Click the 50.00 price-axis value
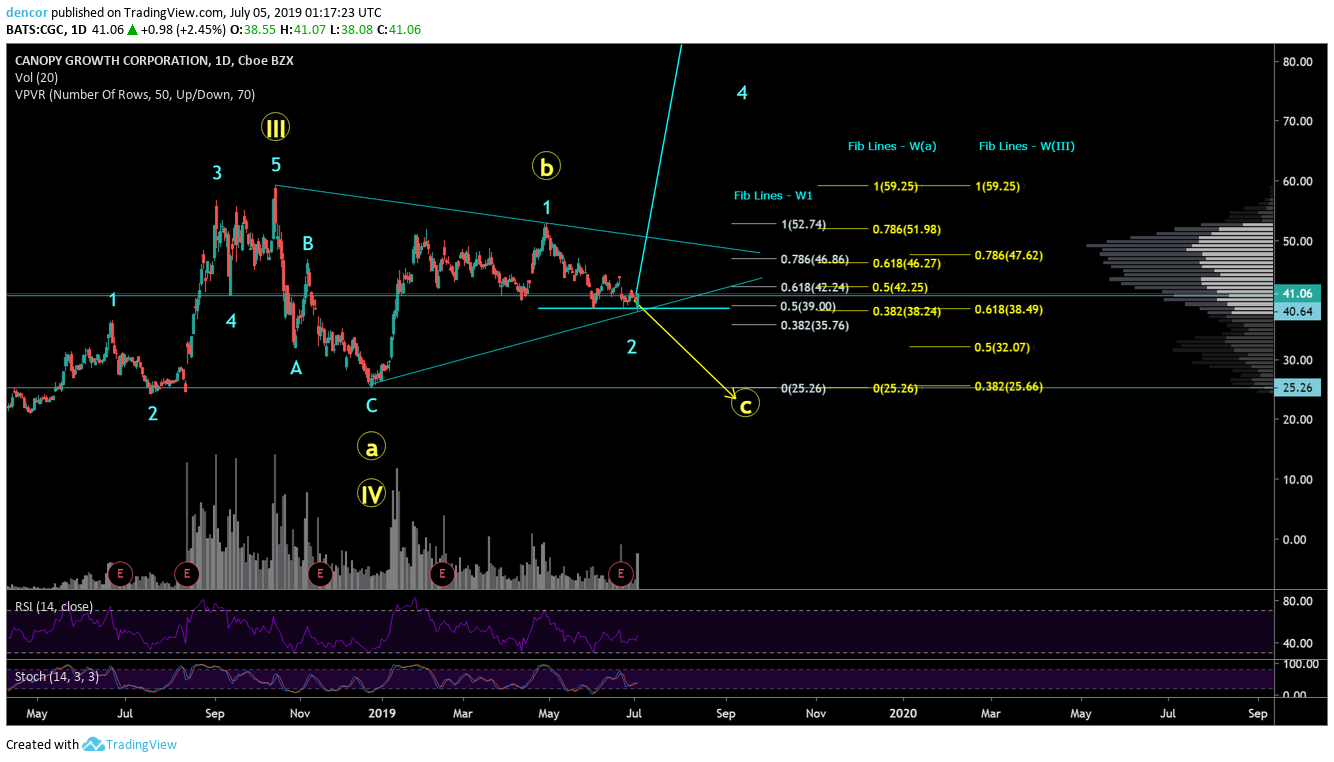 (x=1296, y=241)
